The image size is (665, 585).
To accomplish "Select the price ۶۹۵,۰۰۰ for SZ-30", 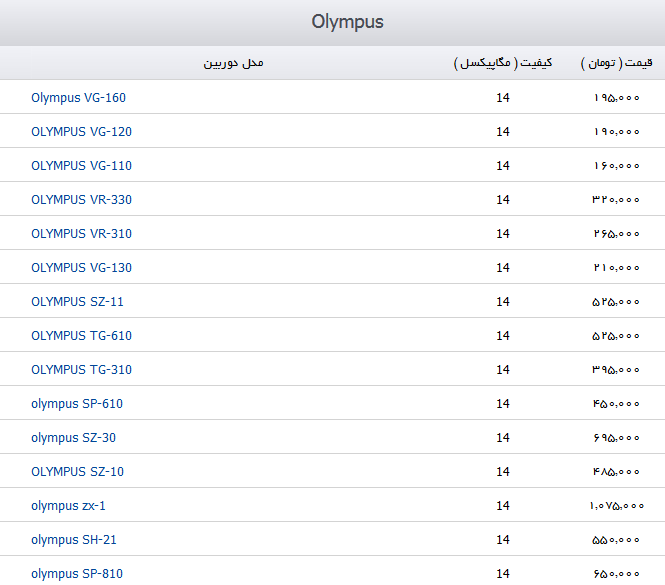I will (616, 438).
